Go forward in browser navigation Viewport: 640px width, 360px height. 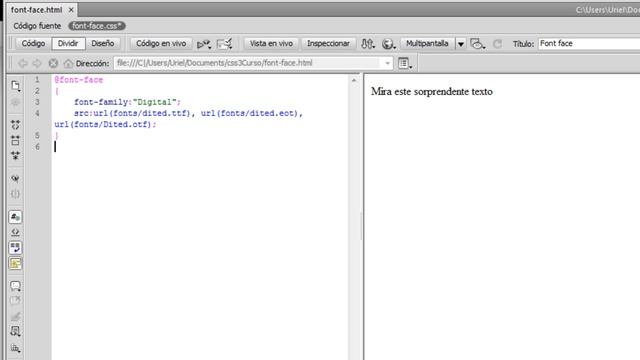click(x=37, y=63)
